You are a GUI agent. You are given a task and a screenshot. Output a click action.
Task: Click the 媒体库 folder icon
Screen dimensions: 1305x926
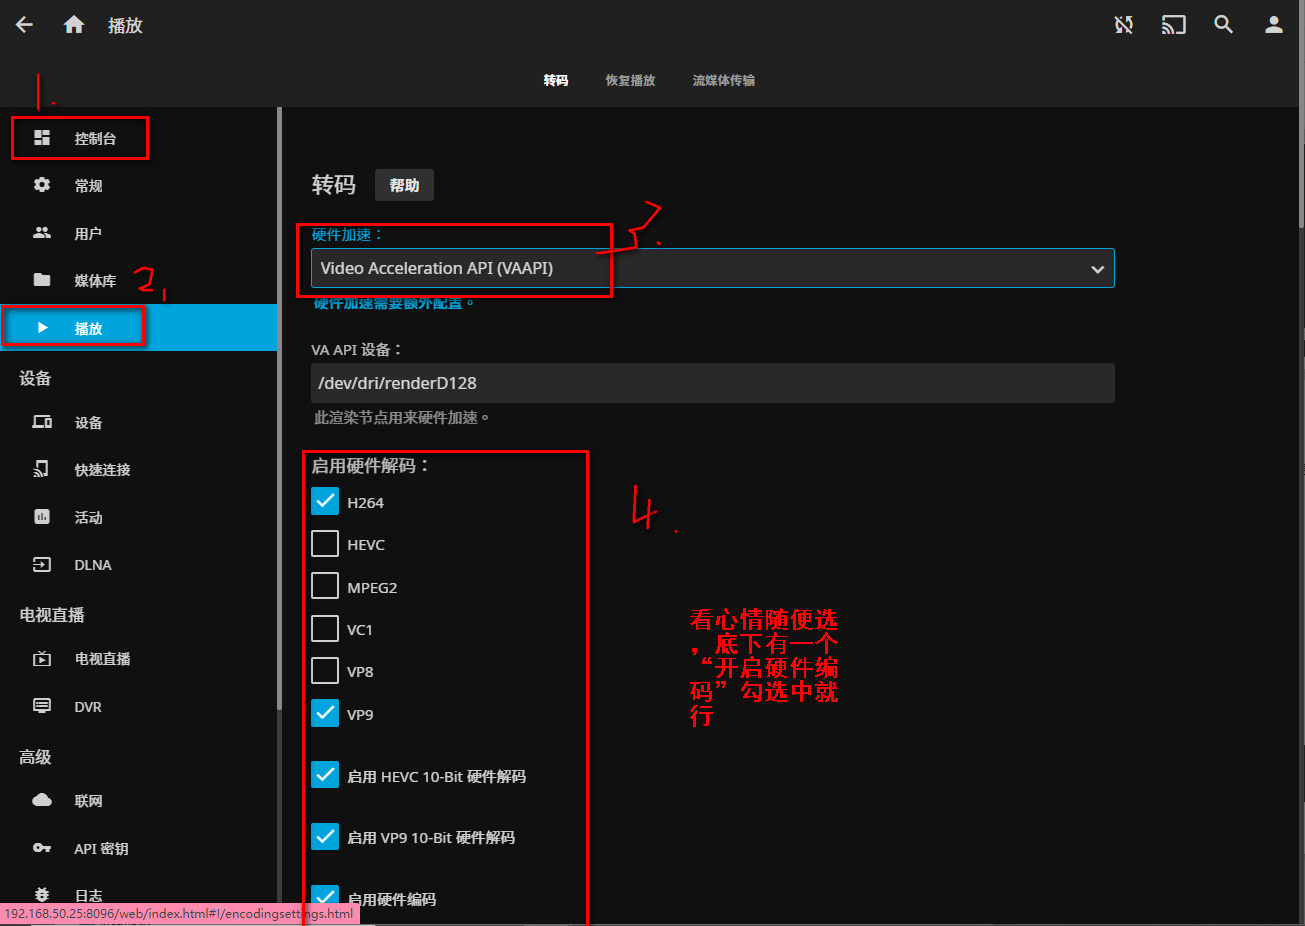(x=42, y=280)
